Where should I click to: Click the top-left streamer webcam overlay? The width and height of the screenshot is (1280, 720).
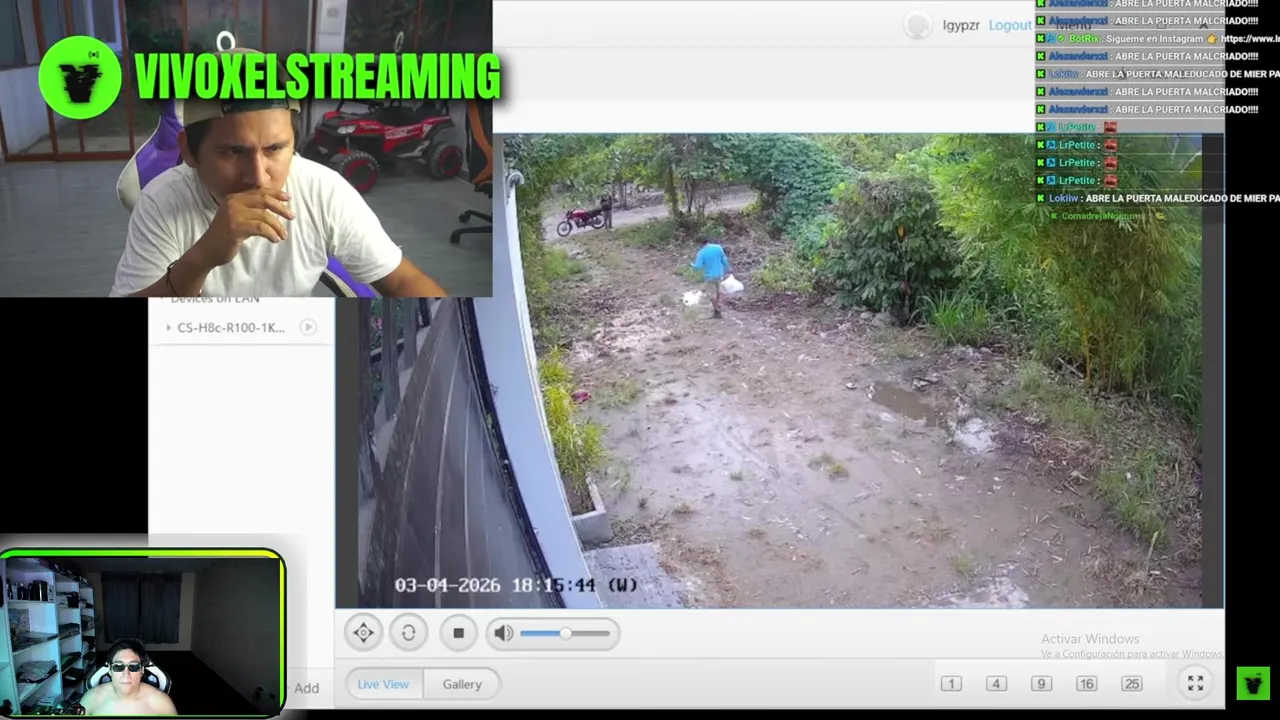click(x=246, y=149)
